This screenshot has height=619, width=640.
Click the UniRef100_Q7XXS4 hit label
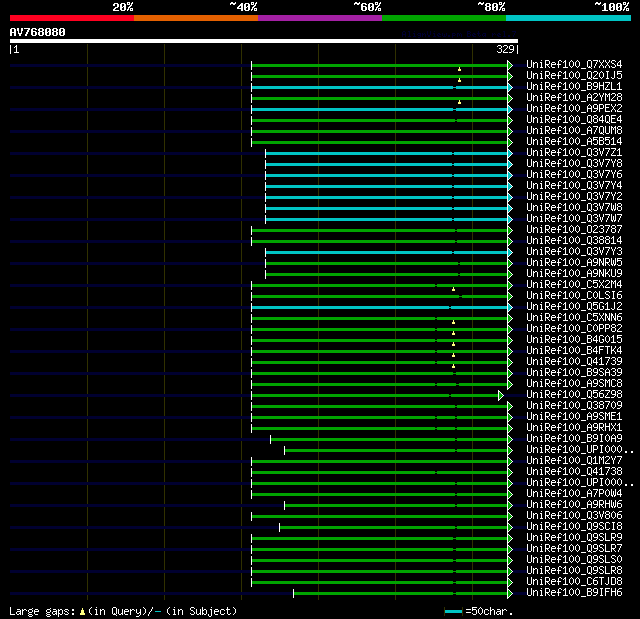(x=574, y=64)
